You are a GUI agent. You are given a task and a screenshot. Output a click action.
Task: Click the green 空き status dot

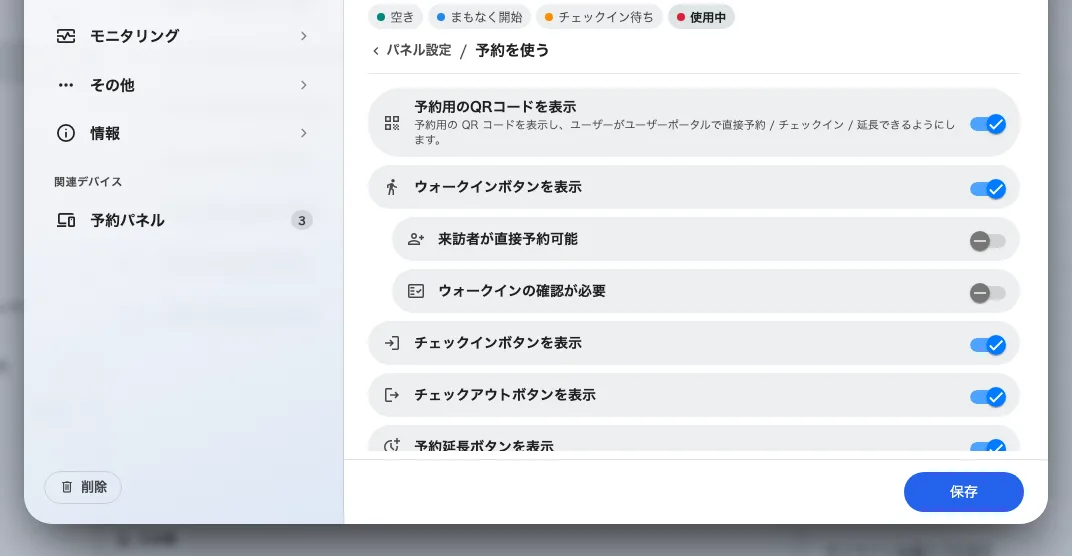(x=381, y=17)
